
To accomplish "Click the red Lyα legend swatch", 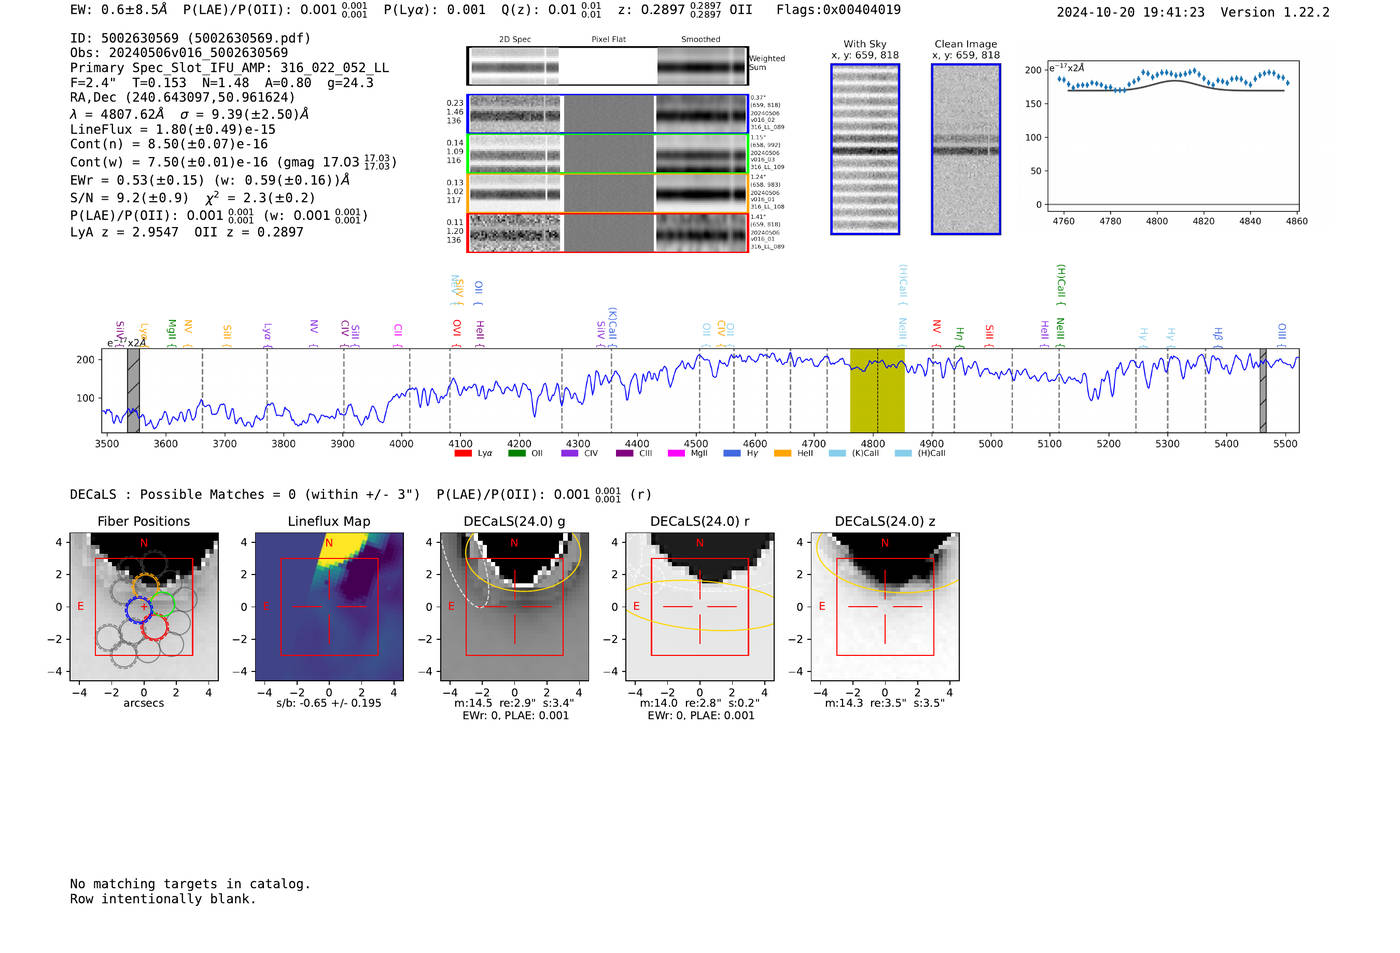I will coord(463,453).
